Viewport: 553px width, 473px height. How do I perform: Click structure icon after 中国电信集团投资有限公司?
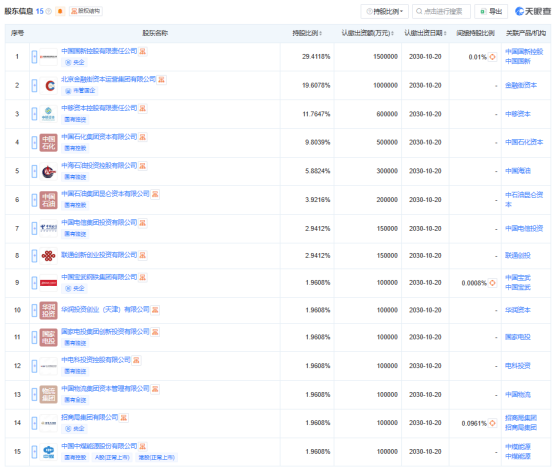[142, 223]
